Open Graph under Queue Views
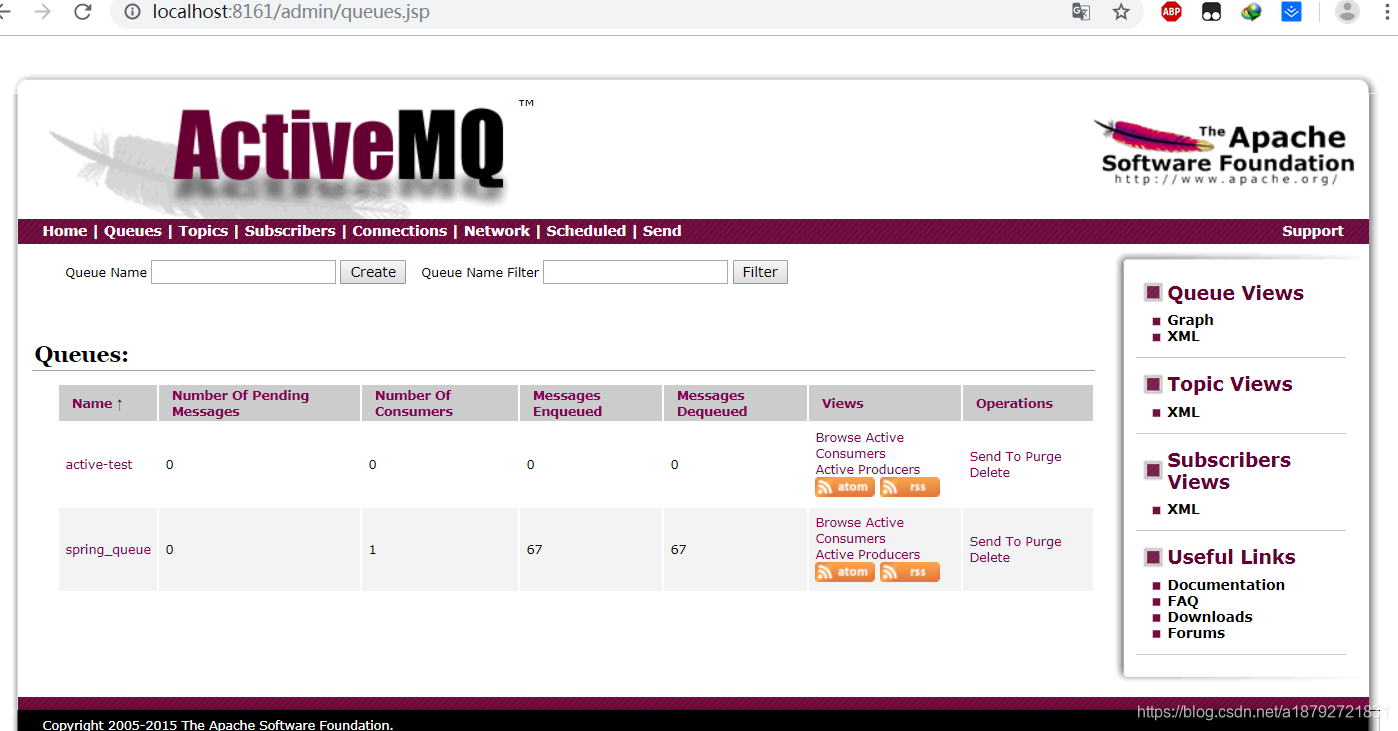Image resolution: width=1398 pixels, height=731 pixels. 1190,320
